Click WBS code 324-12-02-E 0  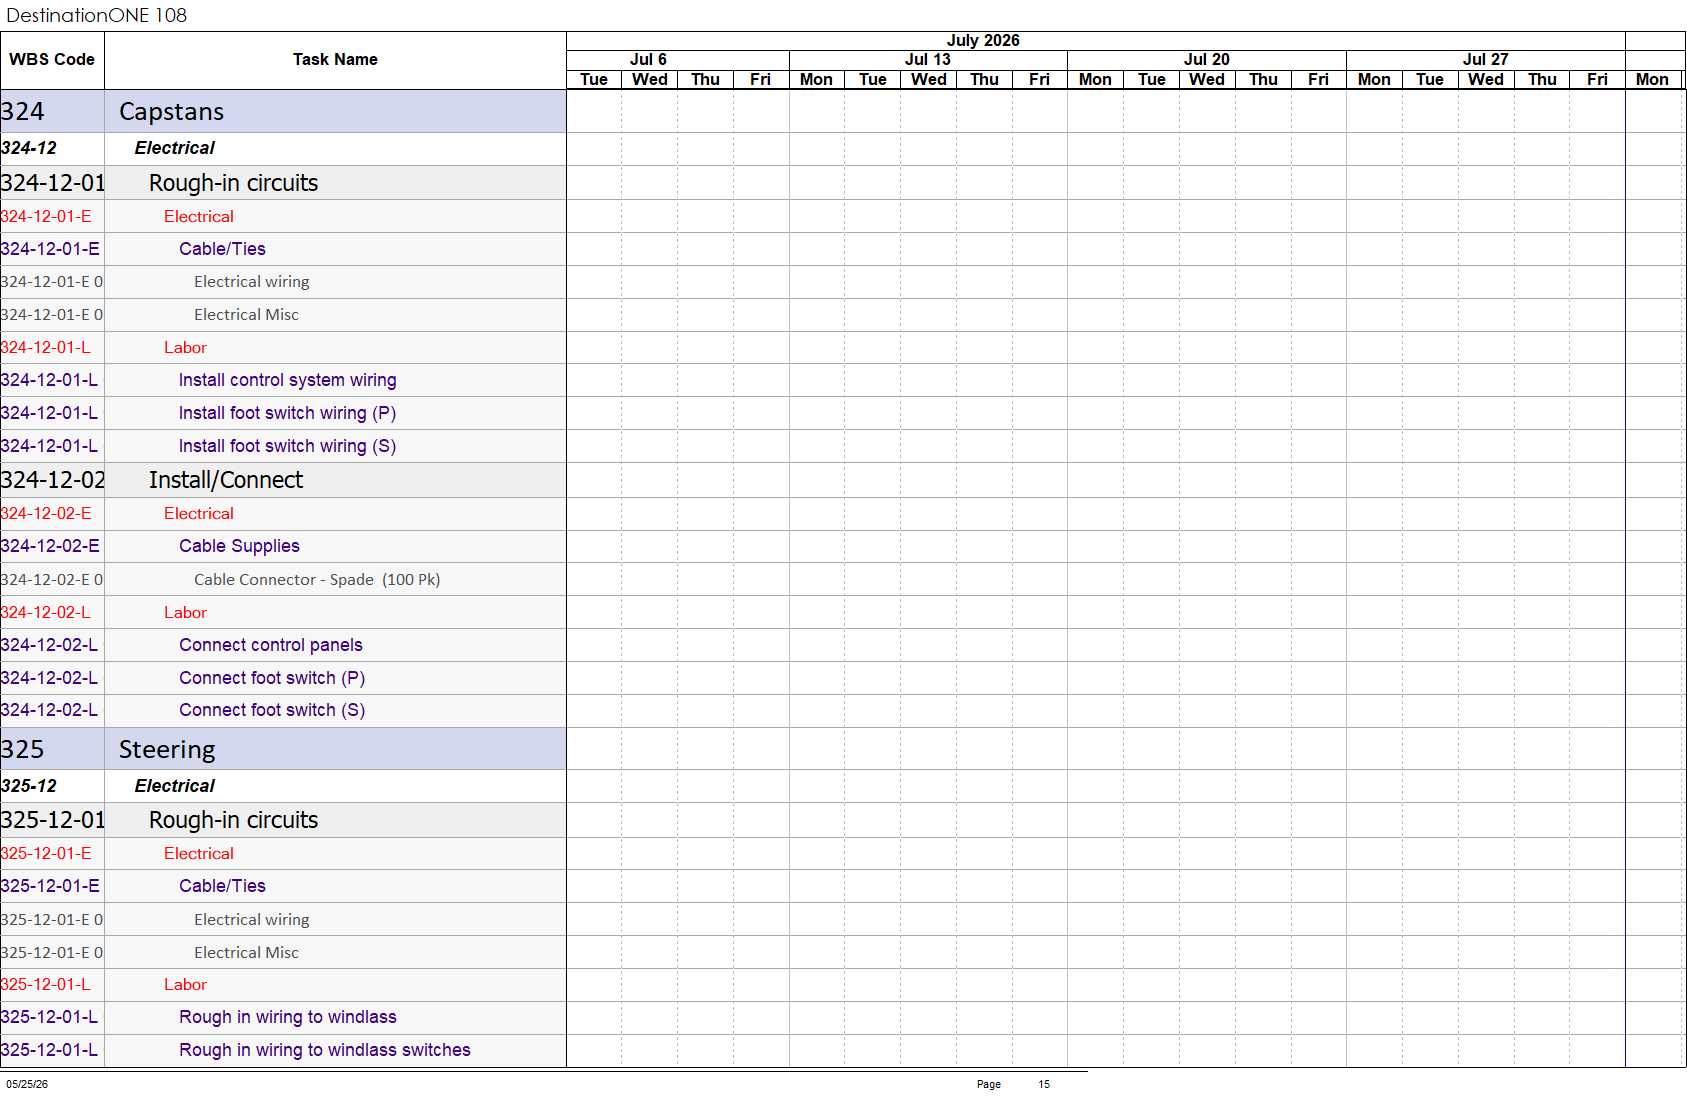point(51,580)
